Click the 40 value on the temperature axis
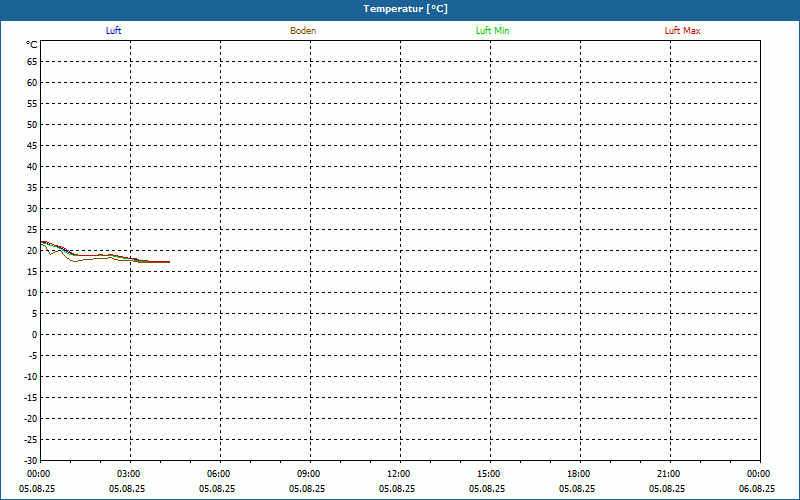This screenshot has height=500, width=800. (32, 166)
